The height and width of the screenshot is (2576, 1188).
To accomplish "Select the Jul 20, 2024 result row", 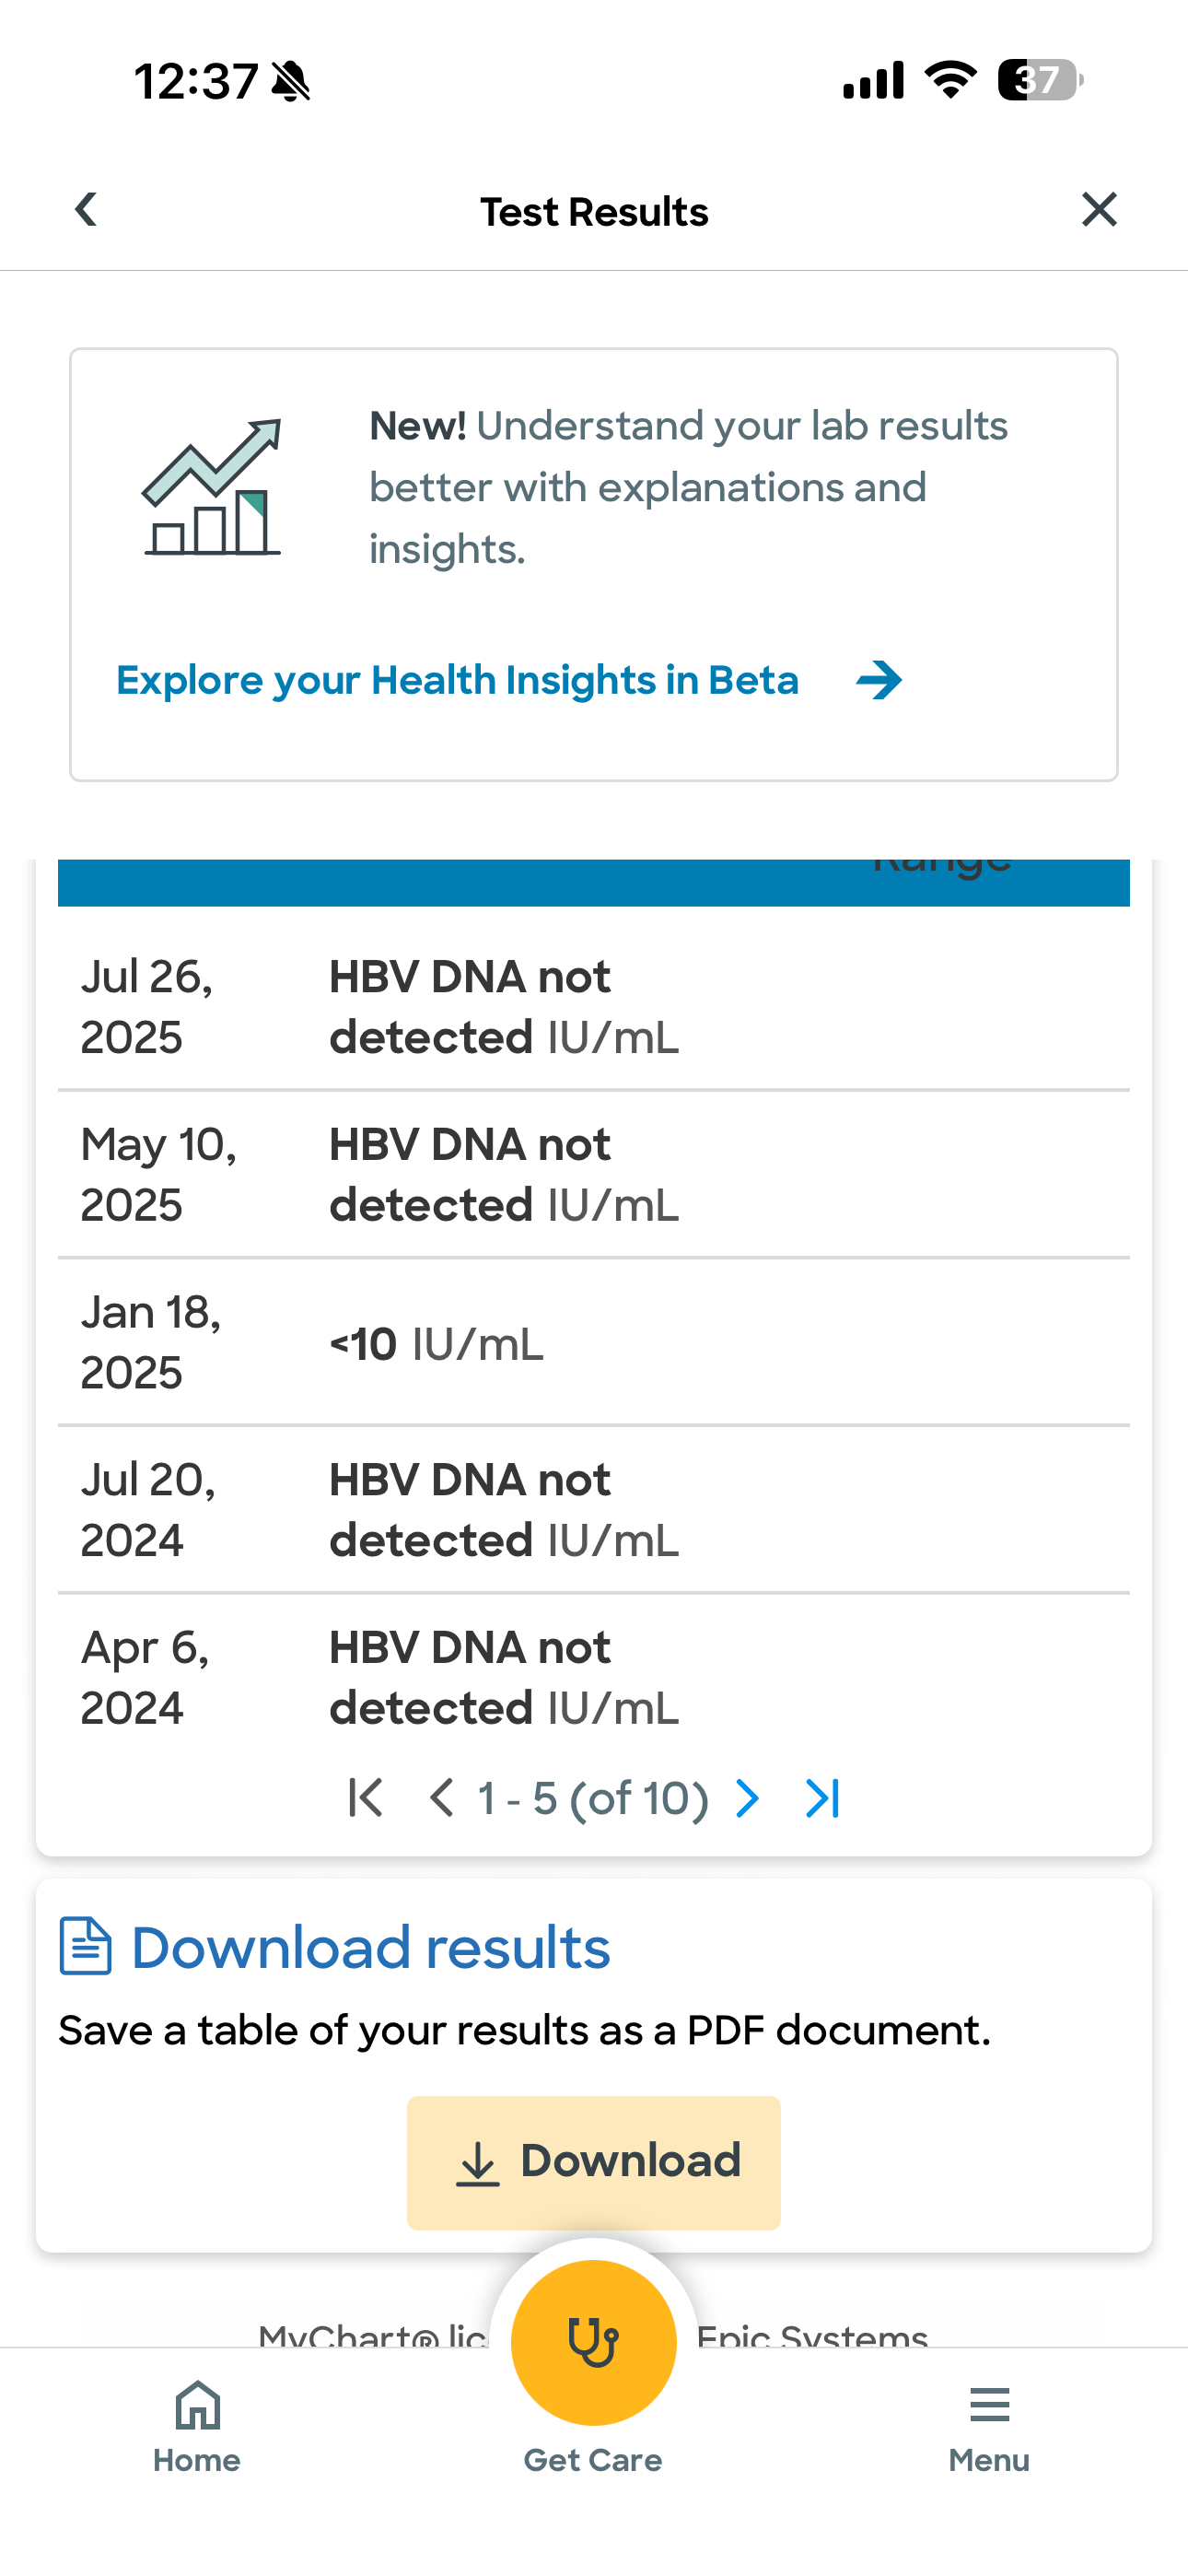I will point(593,1510).
